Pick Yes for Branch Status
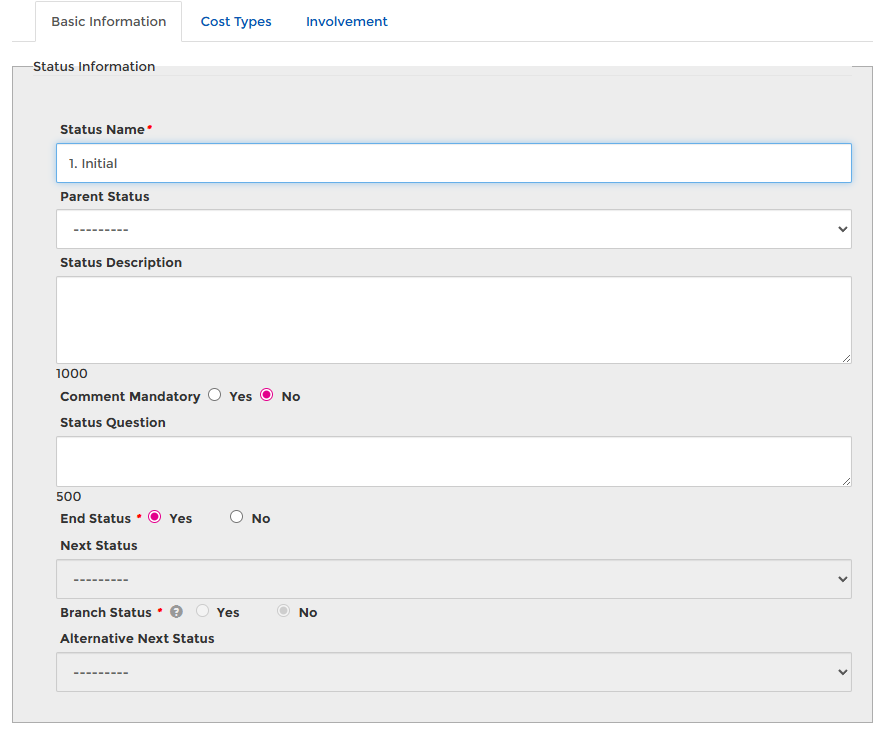 coord(203,611)
